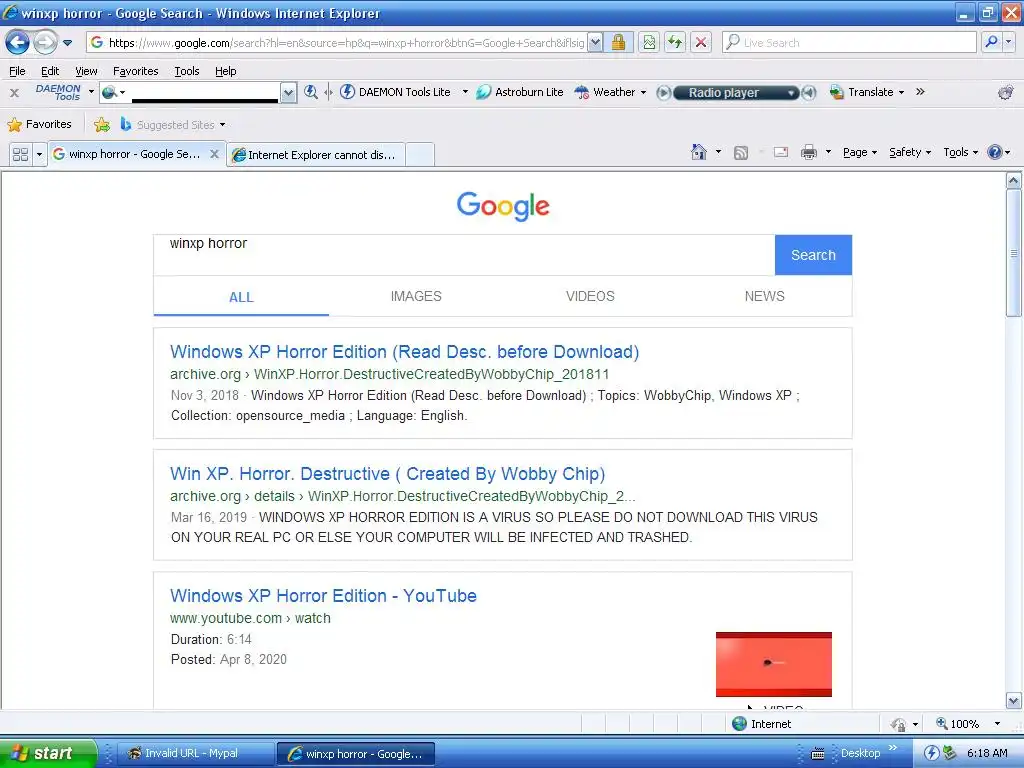The image size is (1024, 768).
Task: Click Read Mail envelope icon
Action: coord(780,152)
